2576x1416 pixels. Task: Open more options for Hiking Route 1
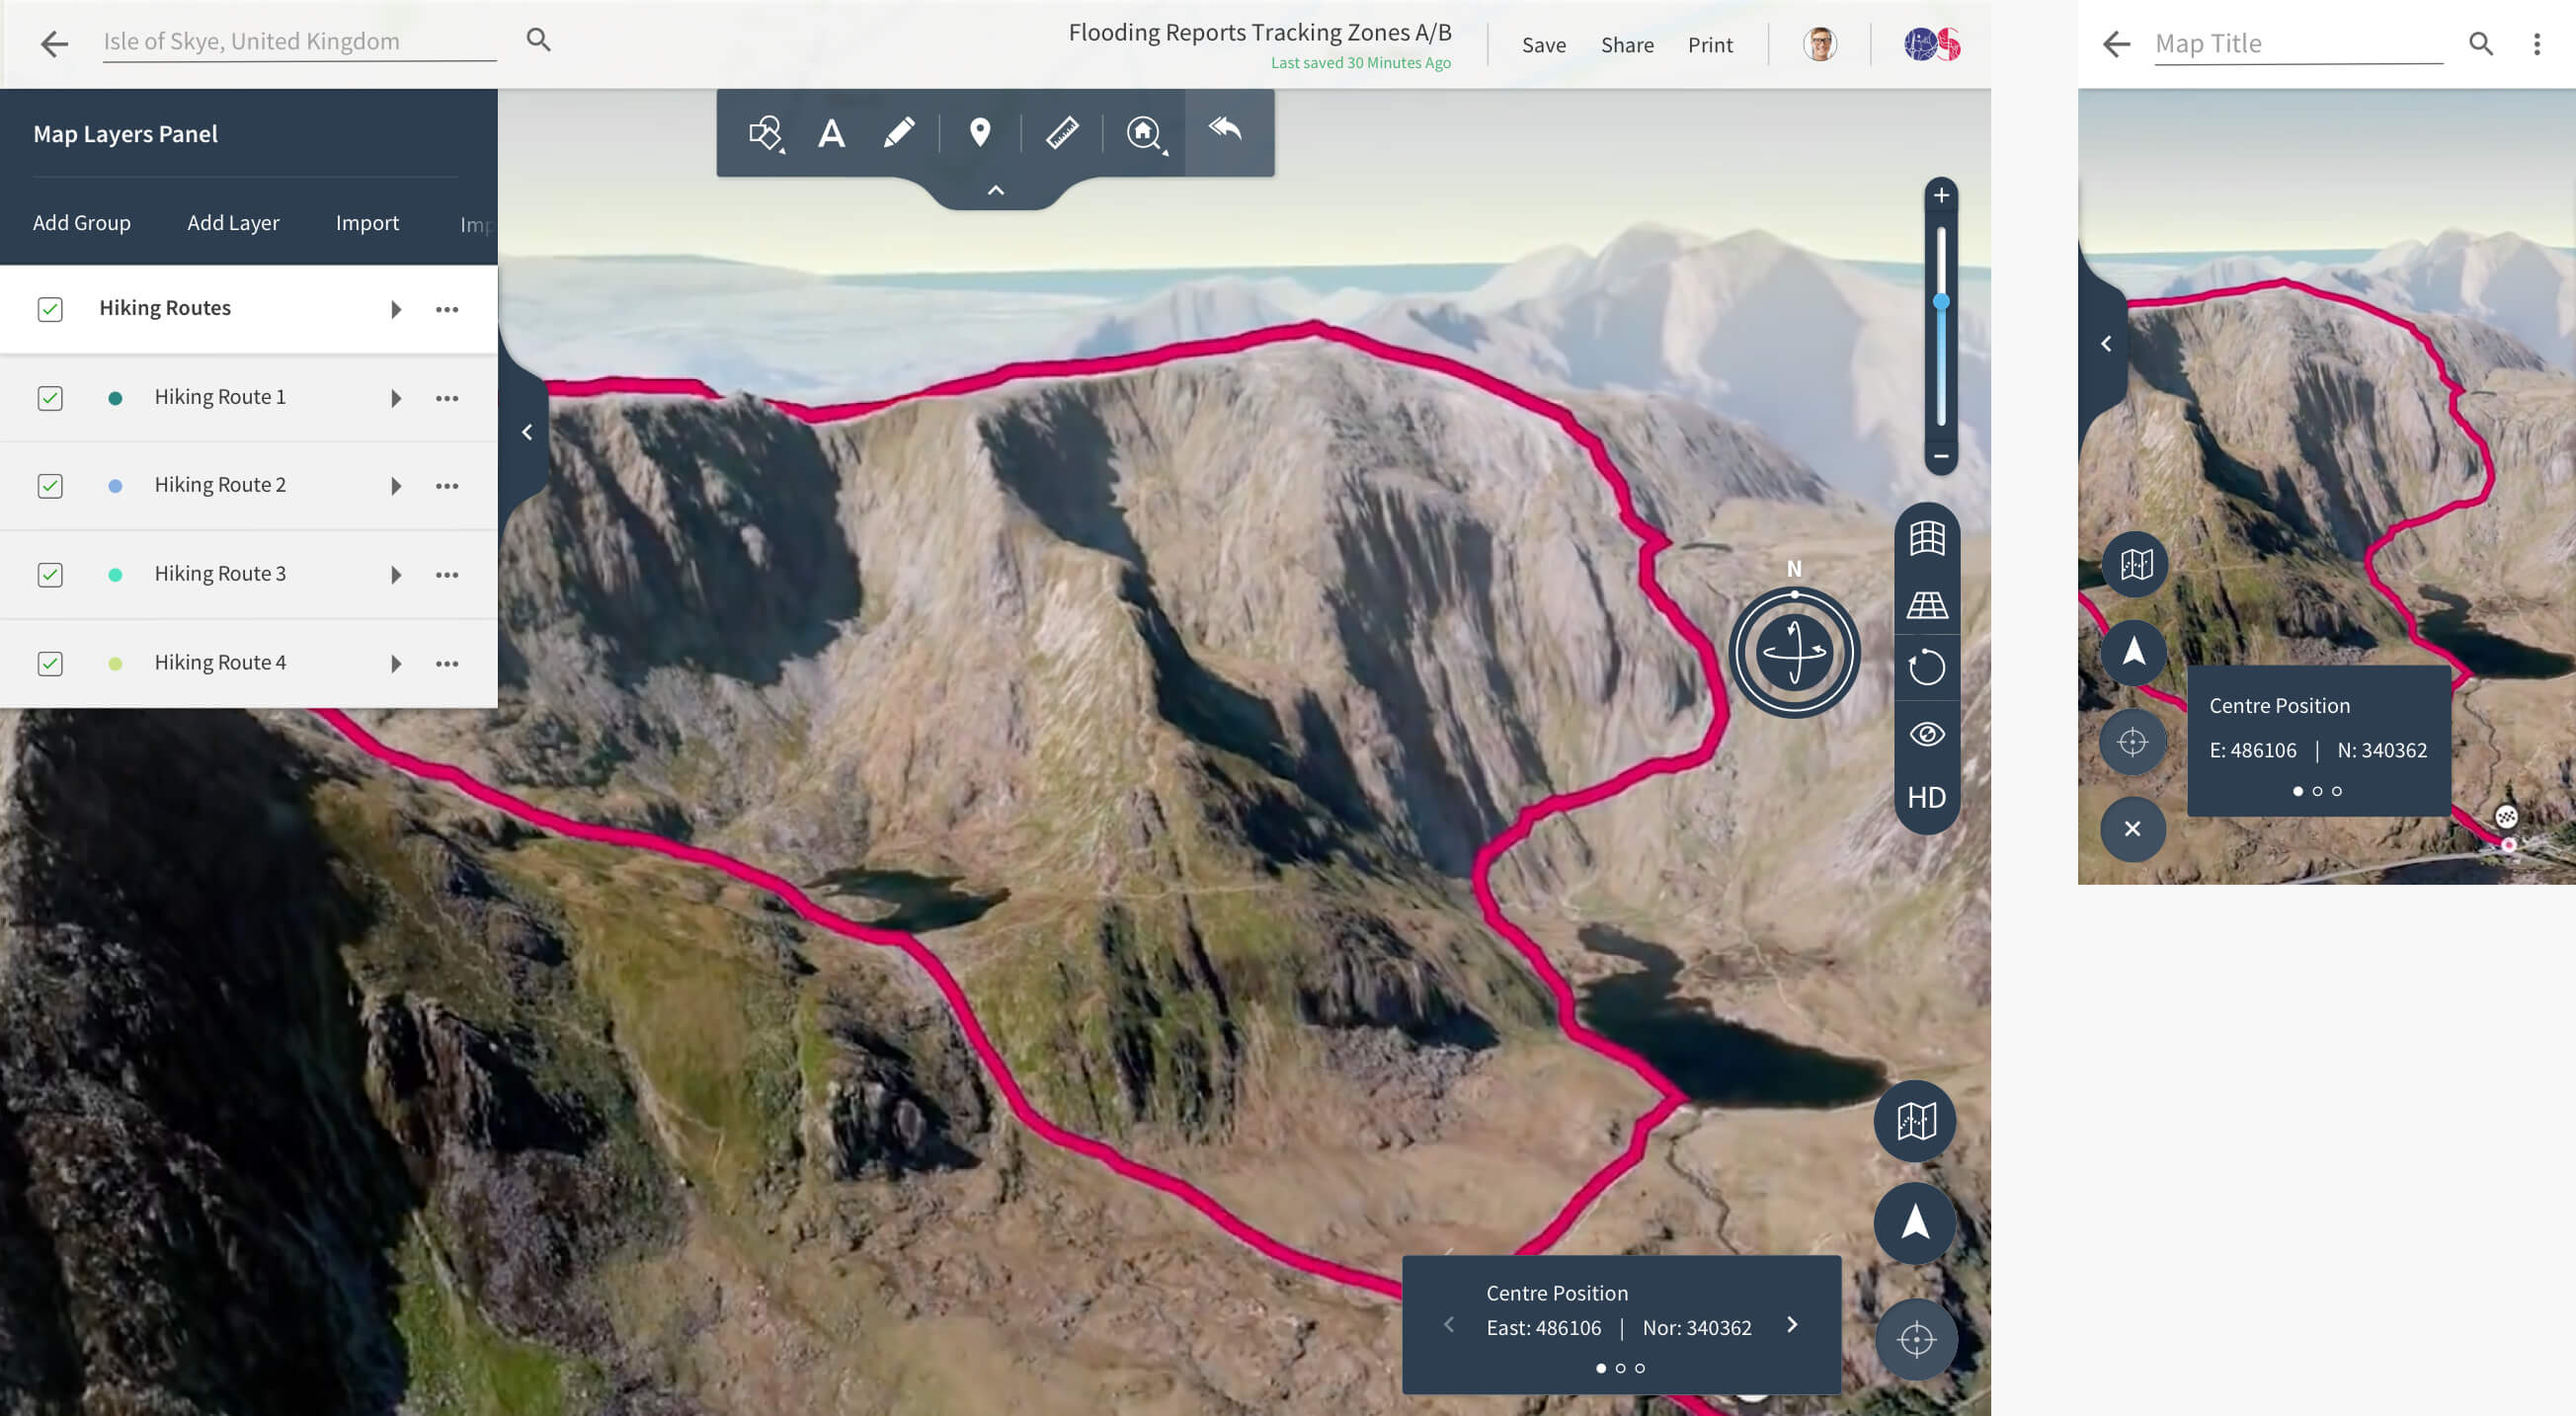[x=447, y=398]
